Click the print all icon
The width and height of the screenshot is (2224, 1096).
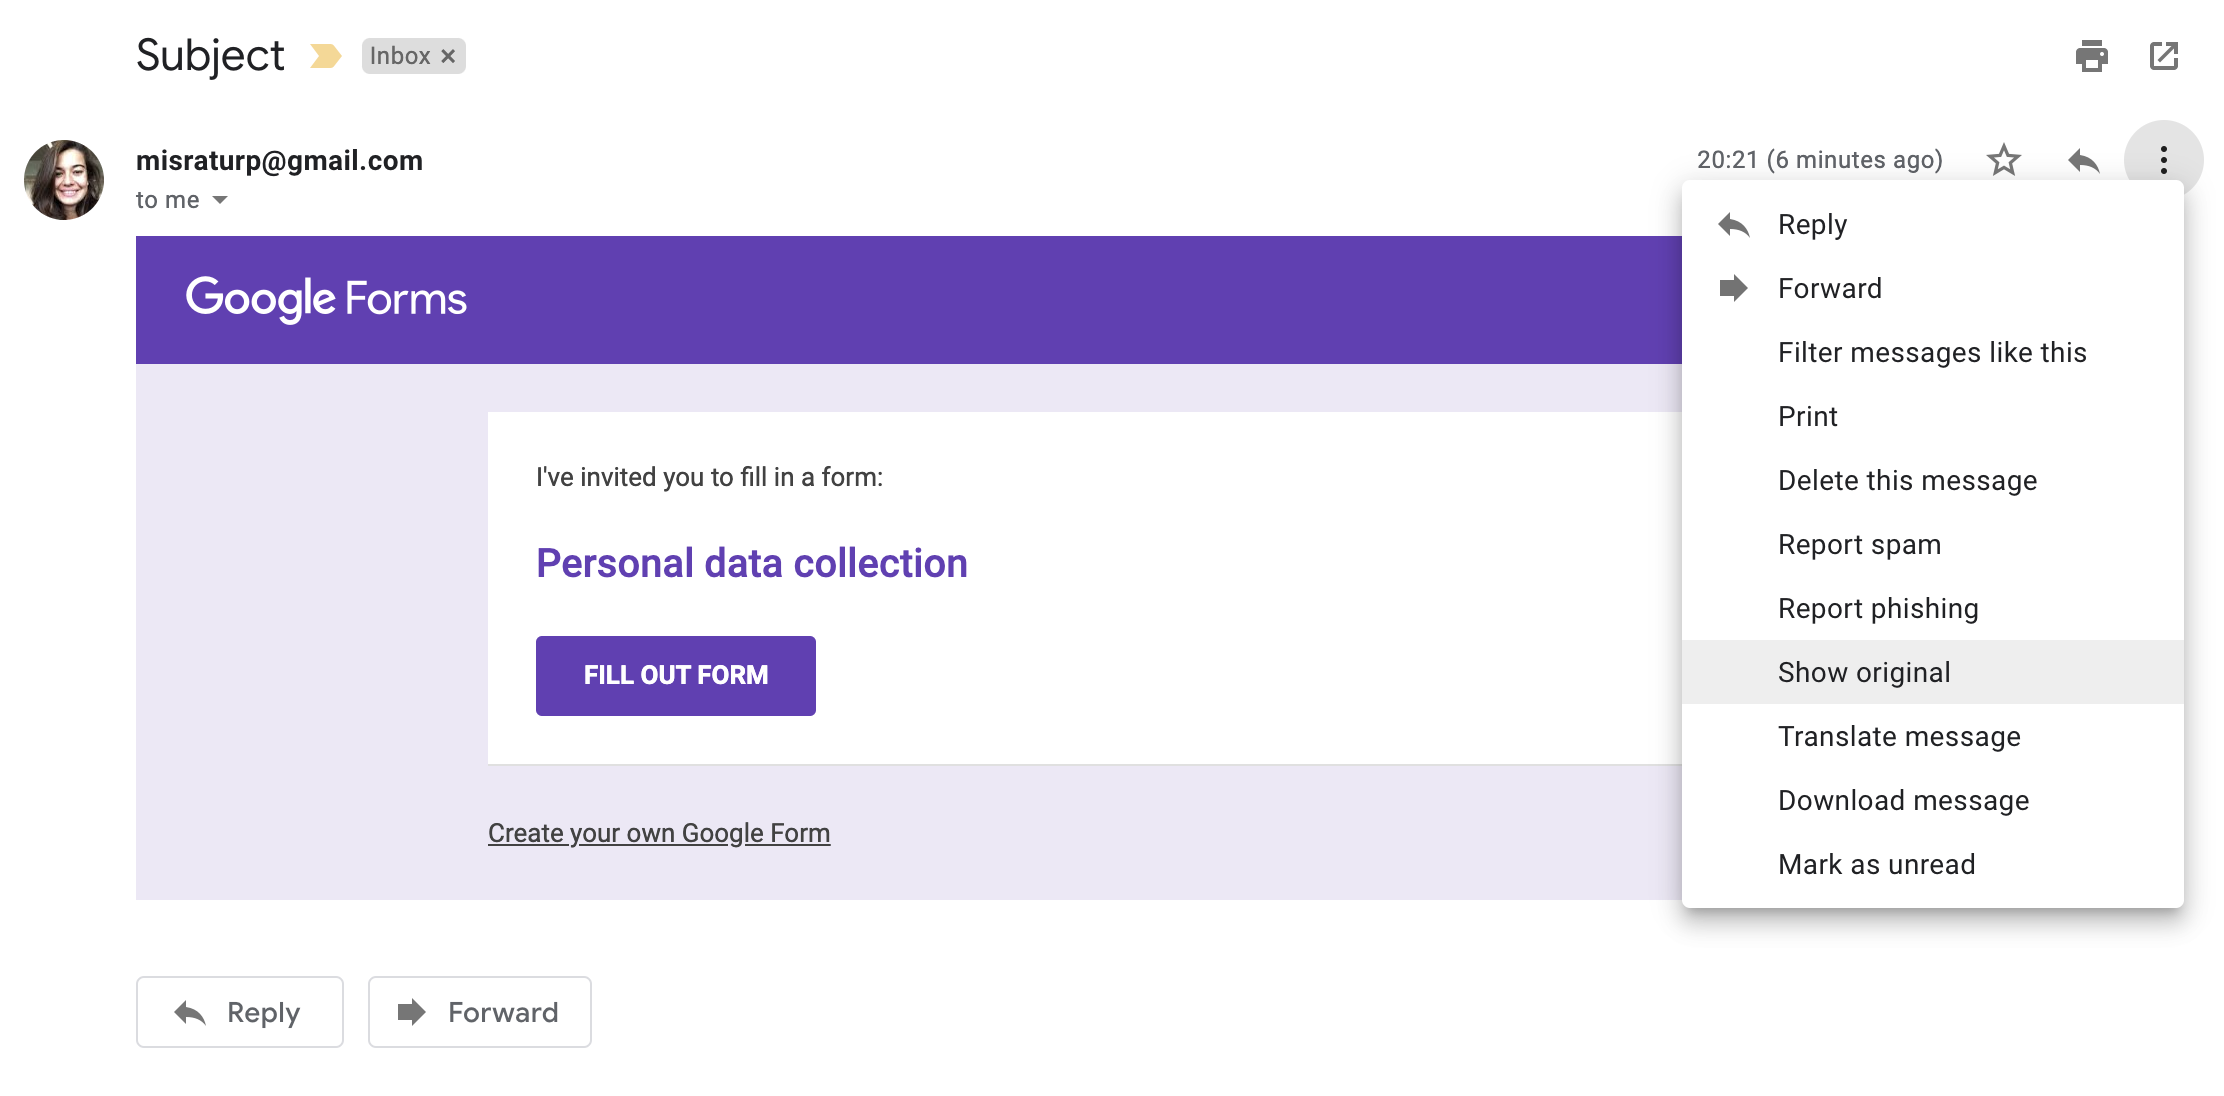2091,56
